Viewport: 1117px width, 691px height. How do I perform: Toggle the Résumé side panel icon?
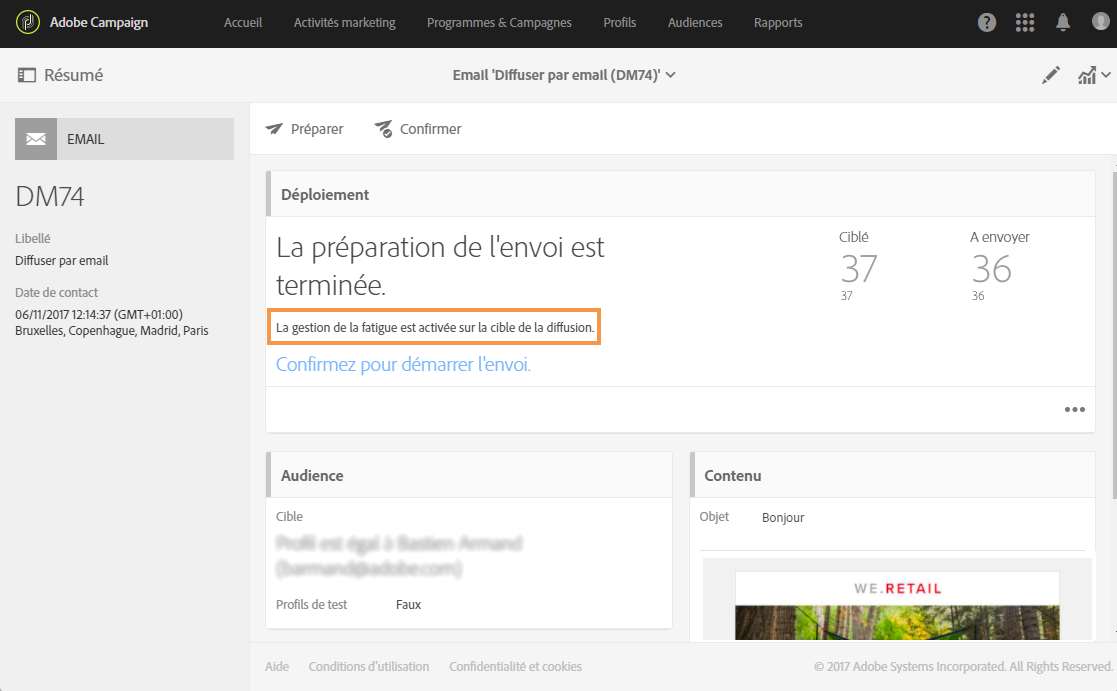click(x=26, y=75)
